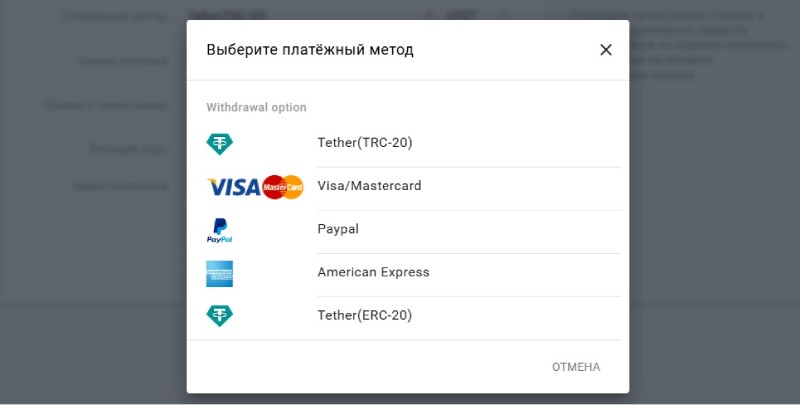Click the Visa logo icon
The image size is (800, 405).
(x=233, y=187)
